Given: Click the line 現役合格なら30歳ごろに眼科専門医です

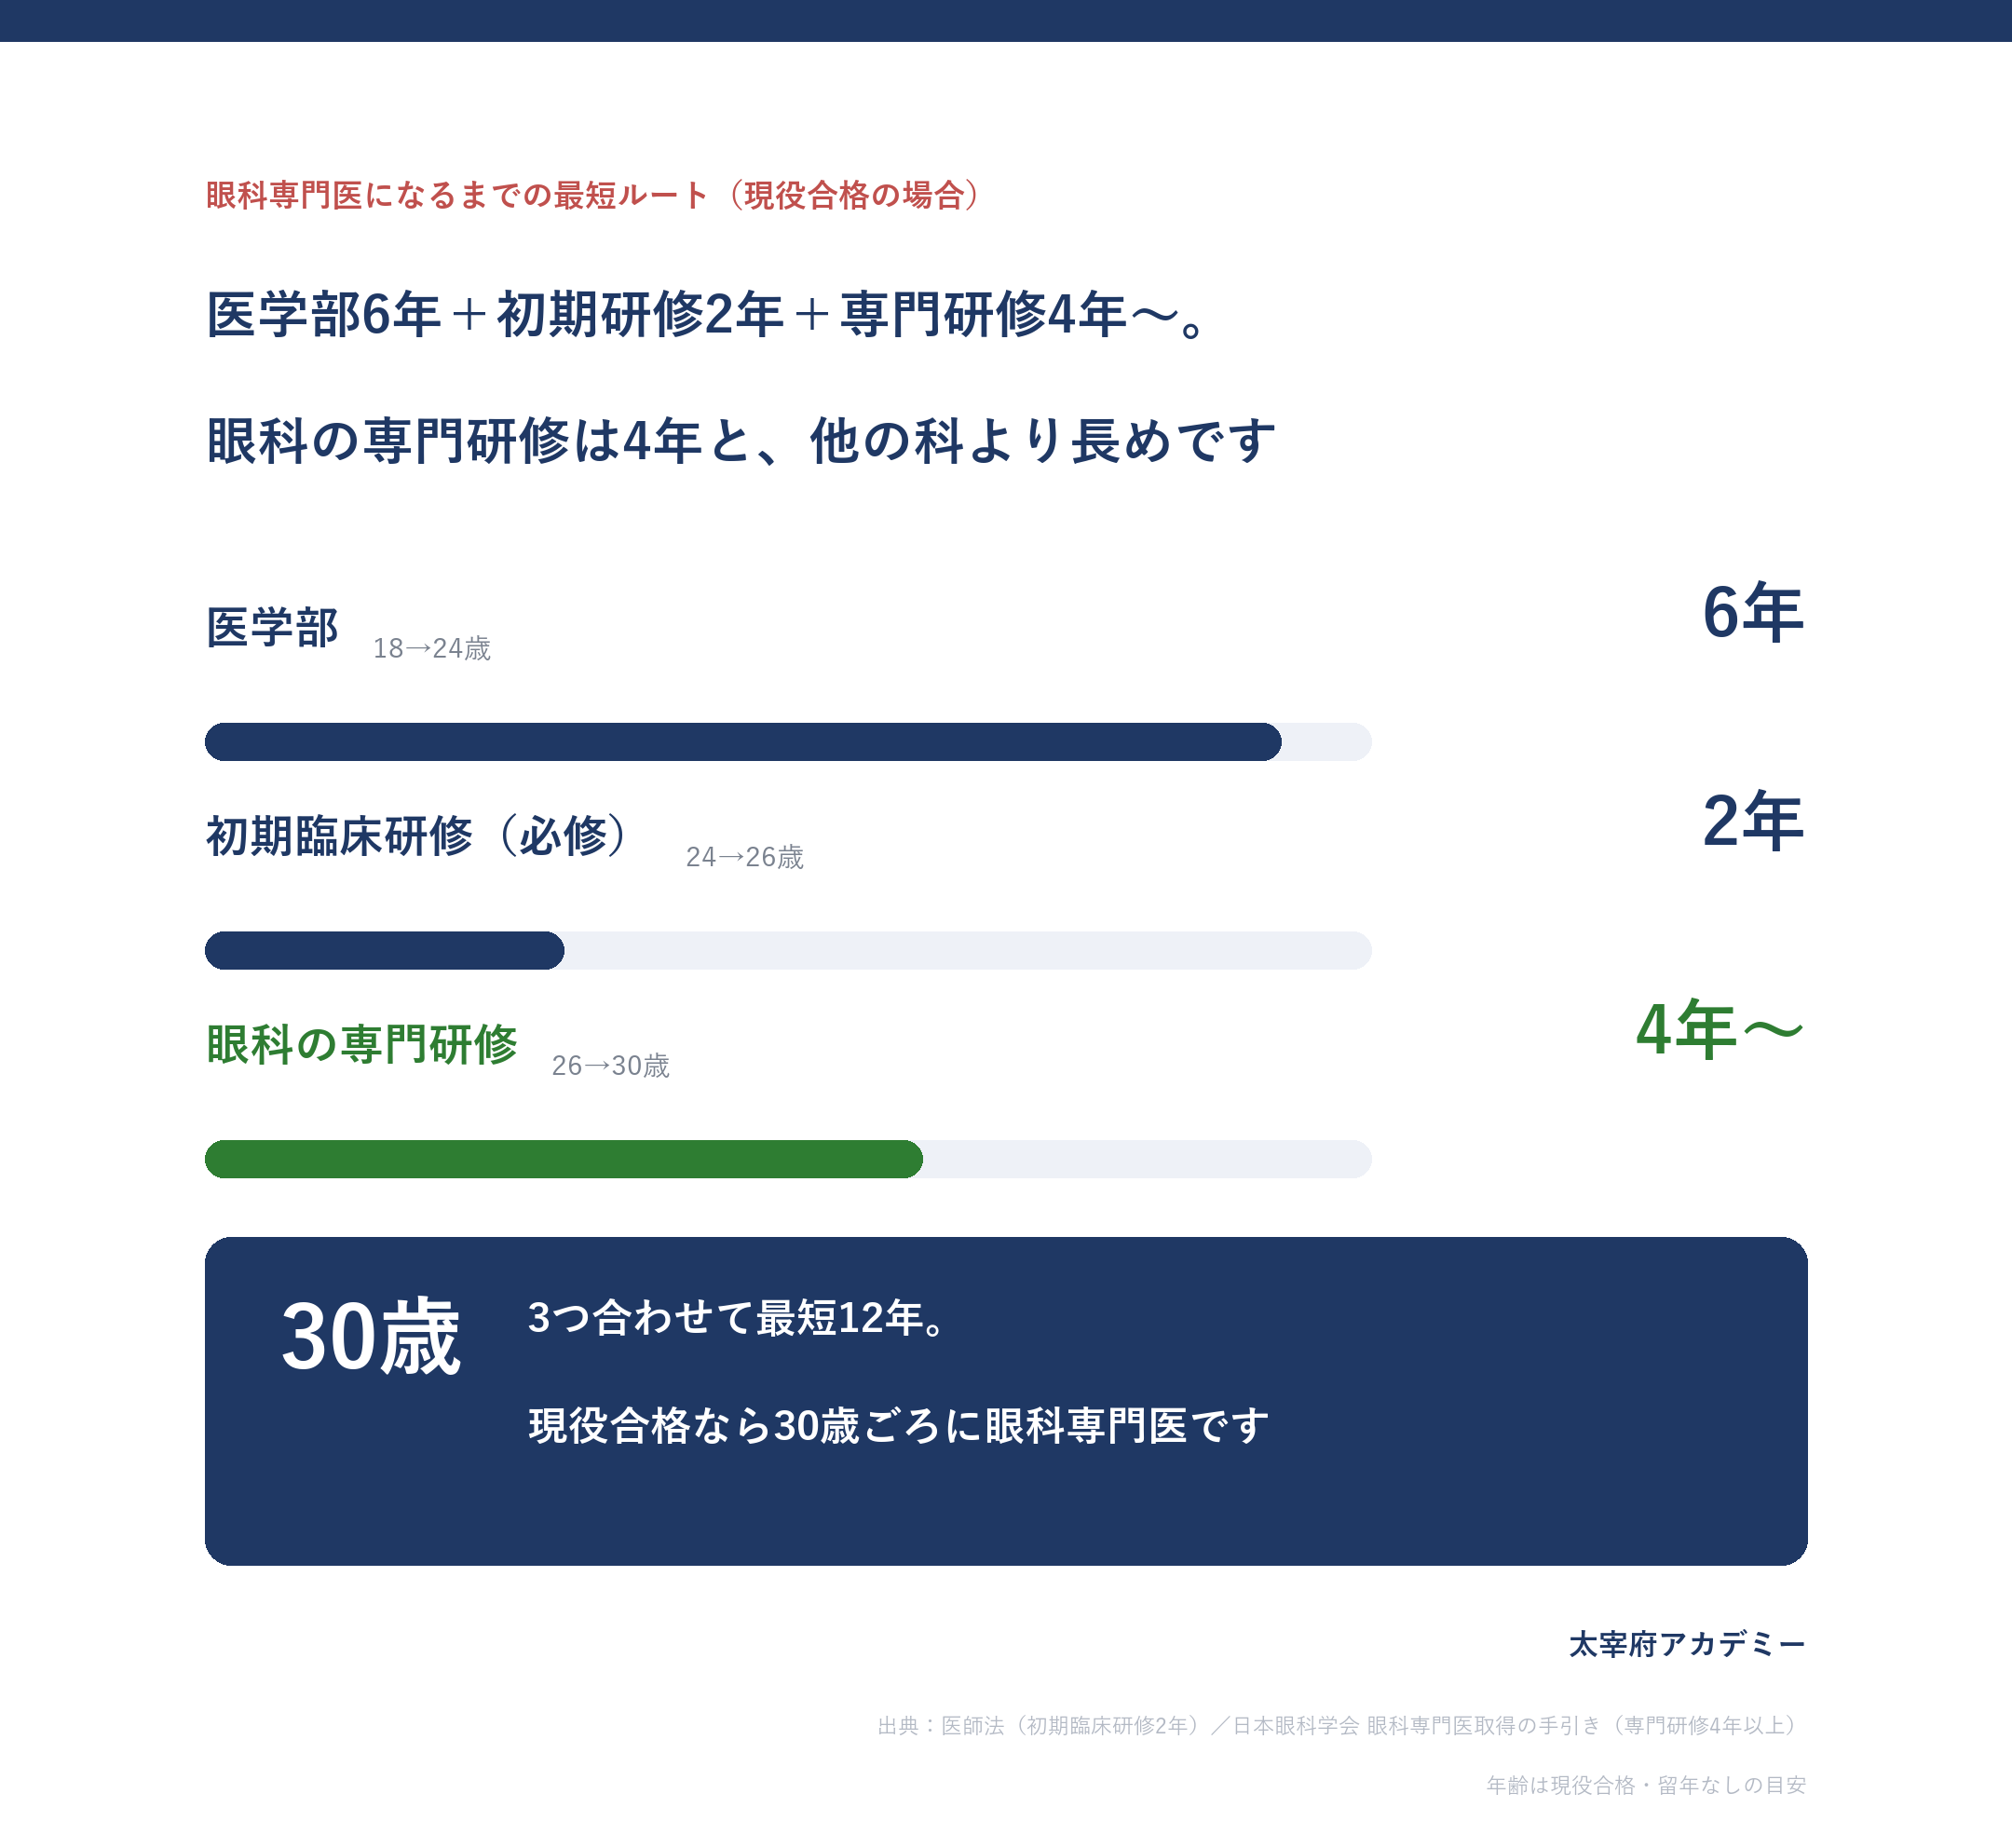Looking at the screenshot, I should tap(899, 1426).
